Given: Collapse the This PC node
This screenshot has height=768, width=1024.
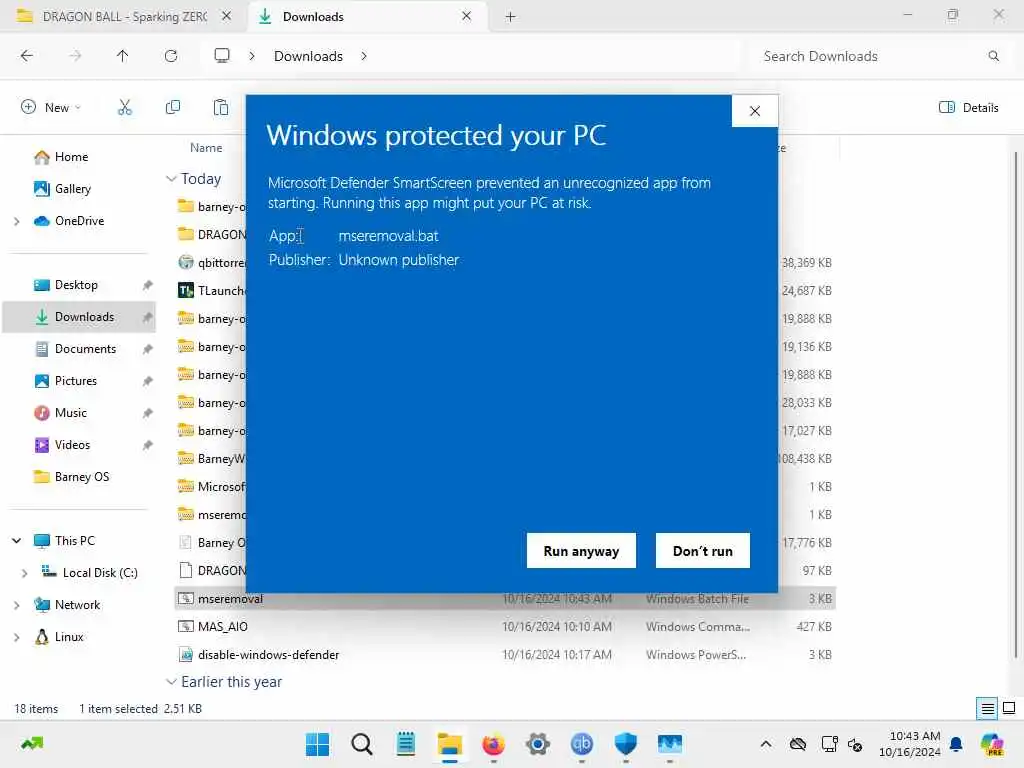Looking at the screenshot, I should [17, 541].
